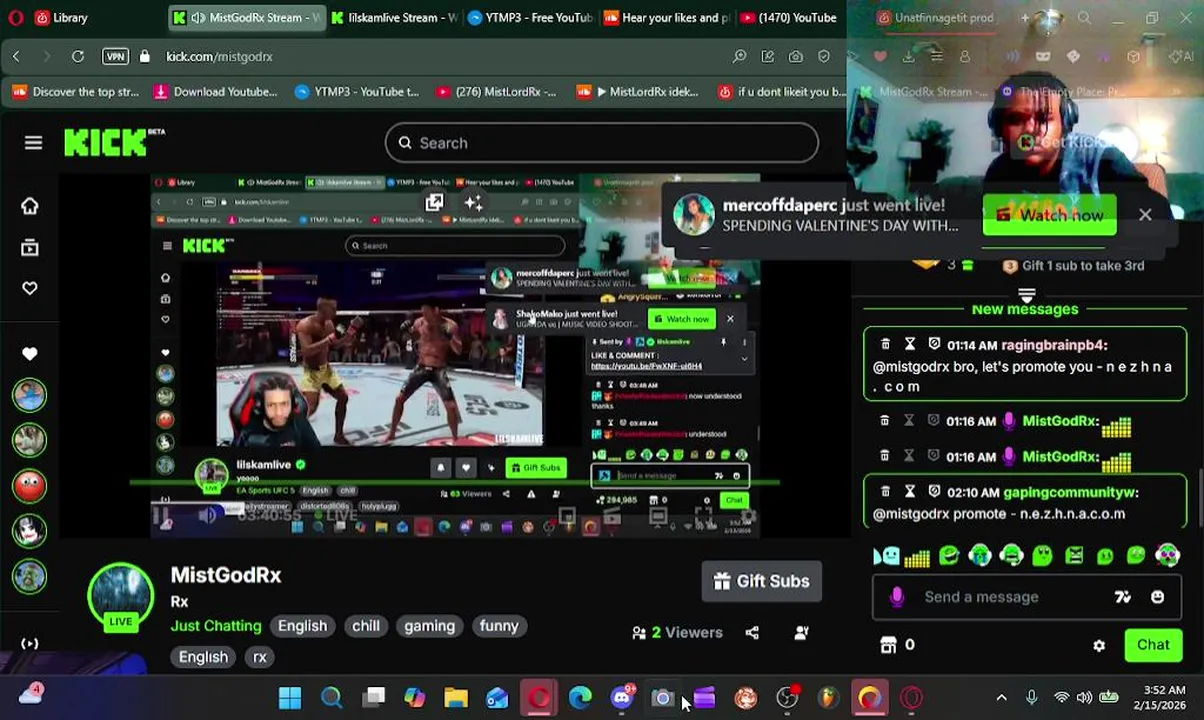Ban ragingbrainpb4 using the shield icon

coord(934,344)
